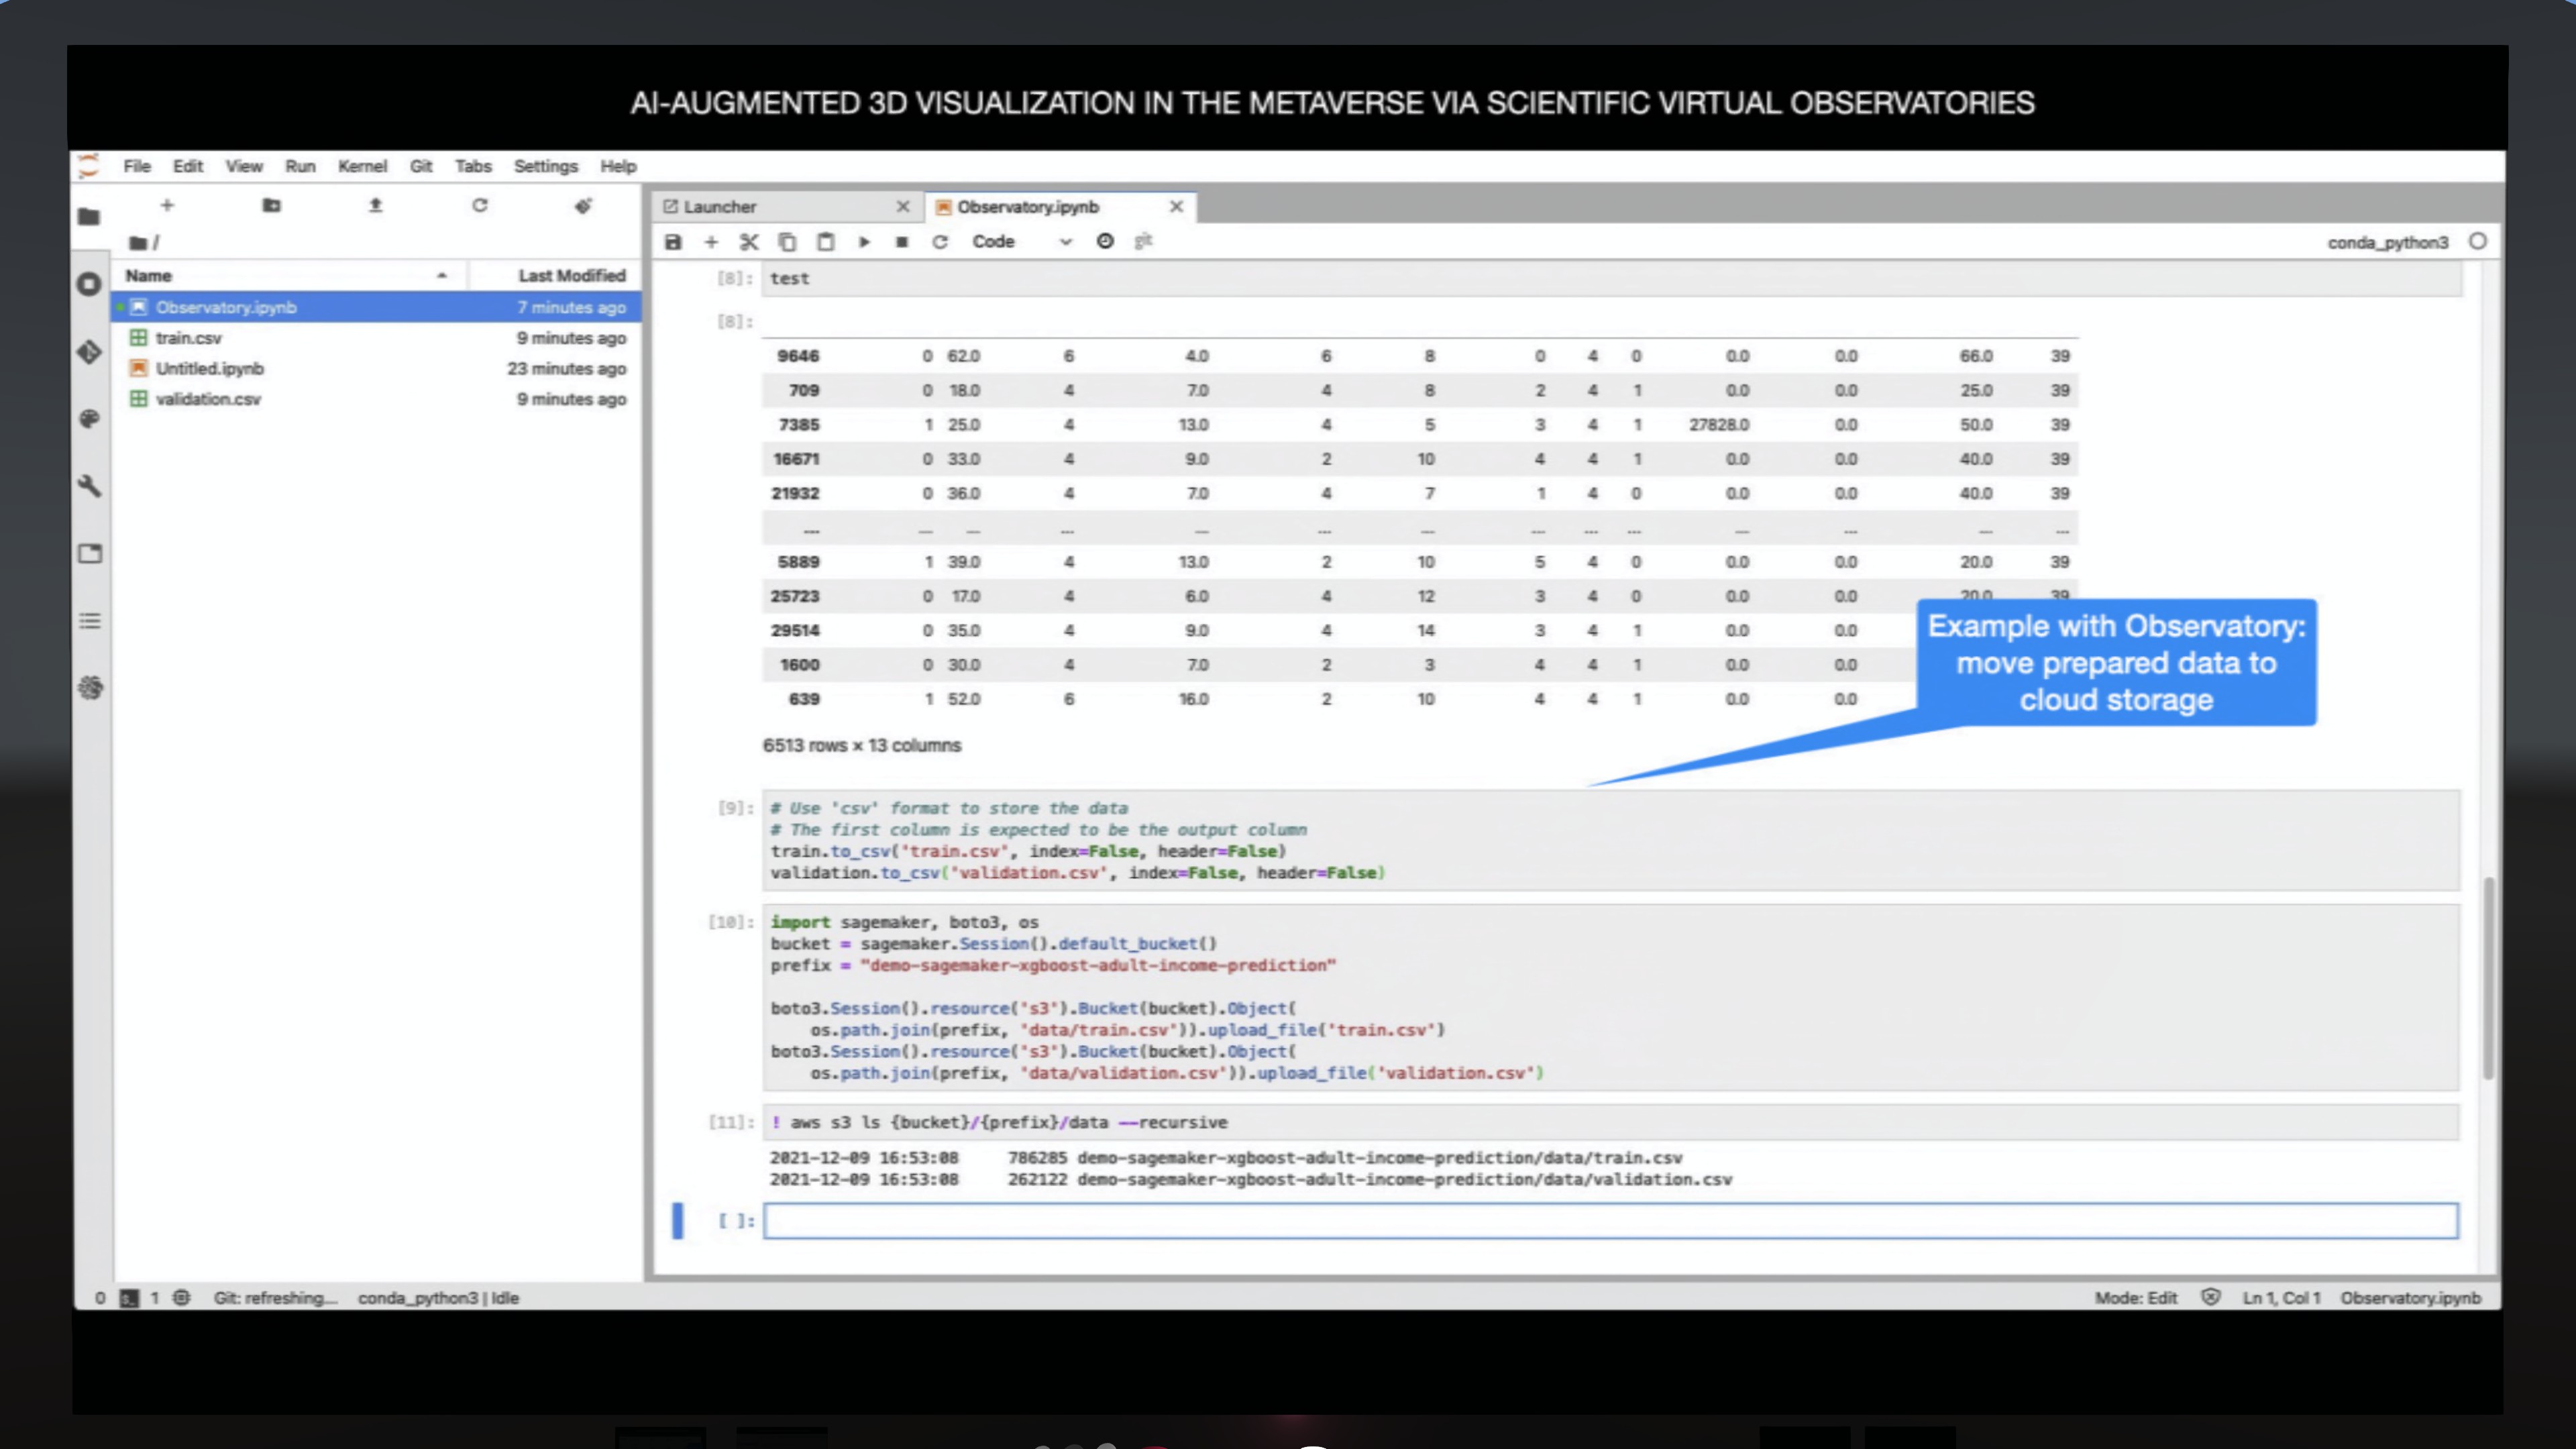Click into the empty notebook cell input
The height and width of the screenshot is (1449, 2576).
1610,1220
